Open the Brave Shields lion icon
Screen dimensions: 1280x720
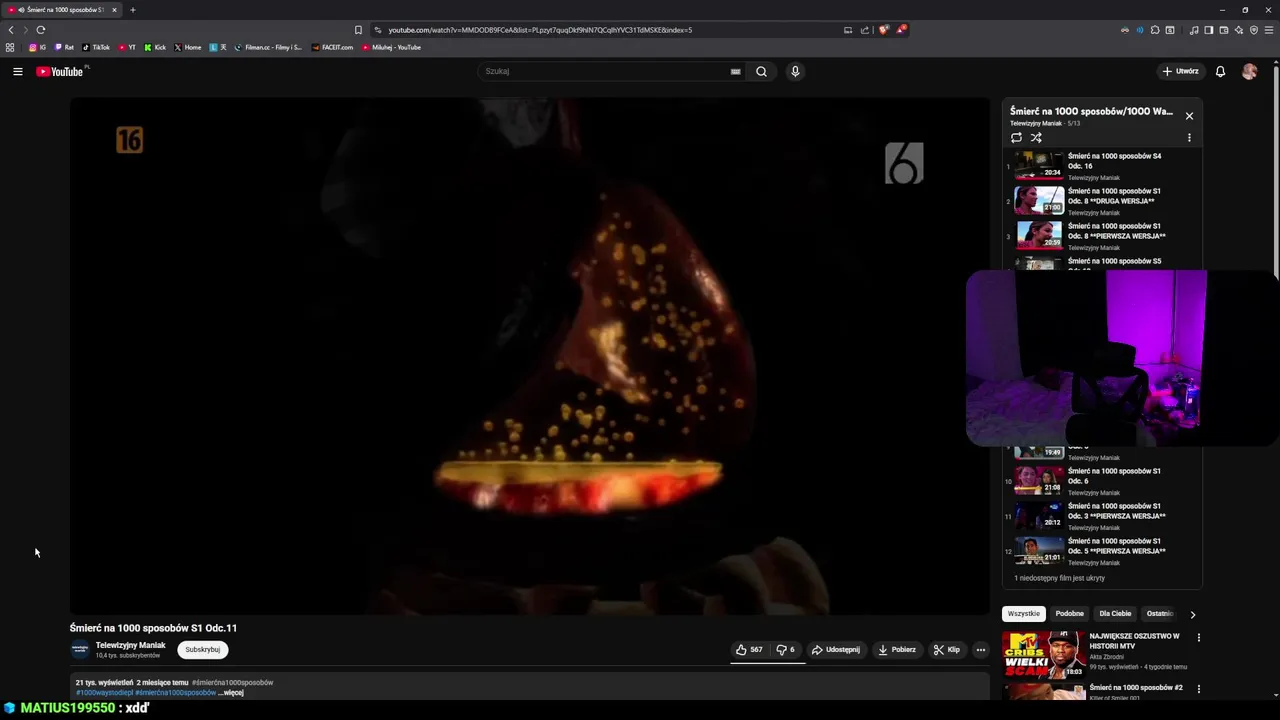point(883,30)
